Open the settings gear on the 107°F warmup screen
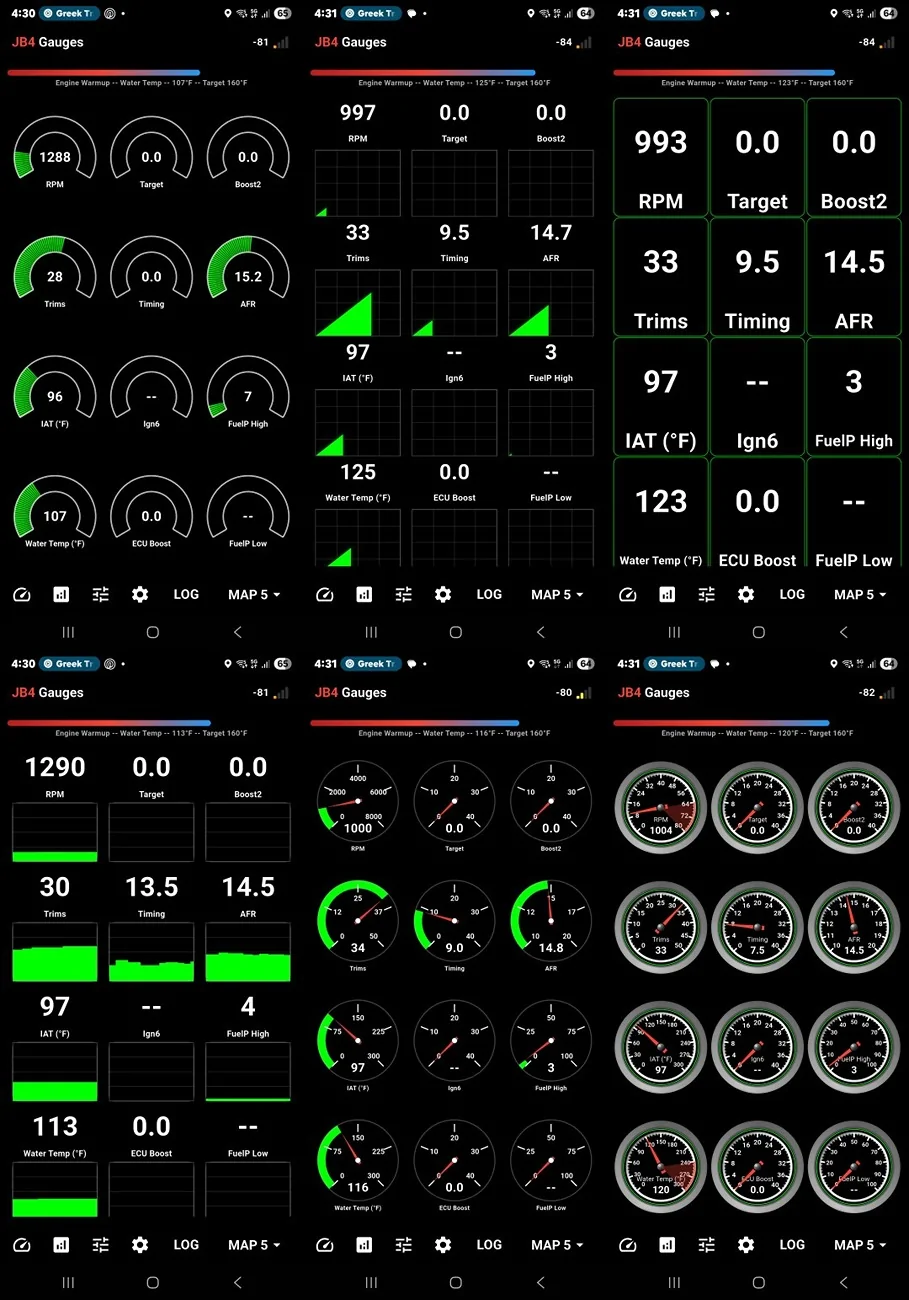Screen dimensions: 909x1300 point(140,595)
